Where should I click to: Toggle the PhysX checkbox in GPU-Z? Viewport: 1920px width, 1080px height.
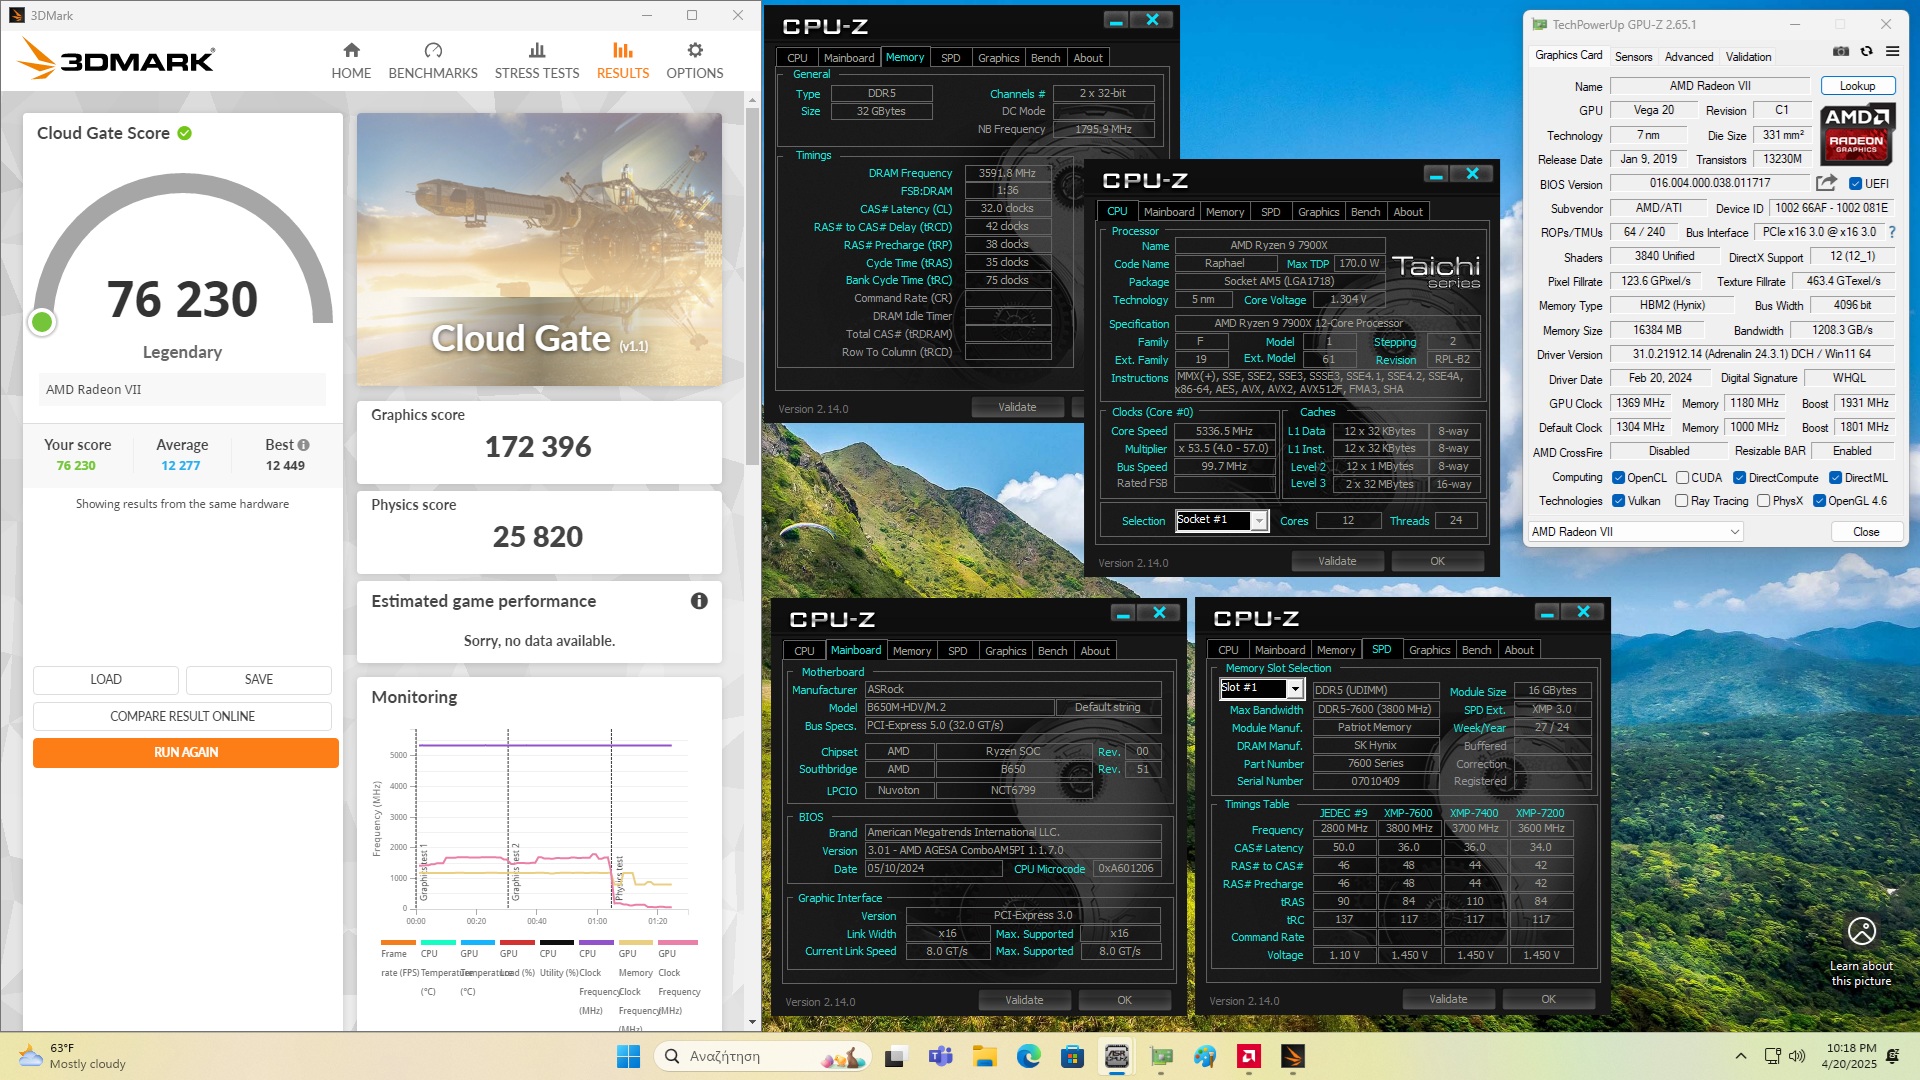1763,501
